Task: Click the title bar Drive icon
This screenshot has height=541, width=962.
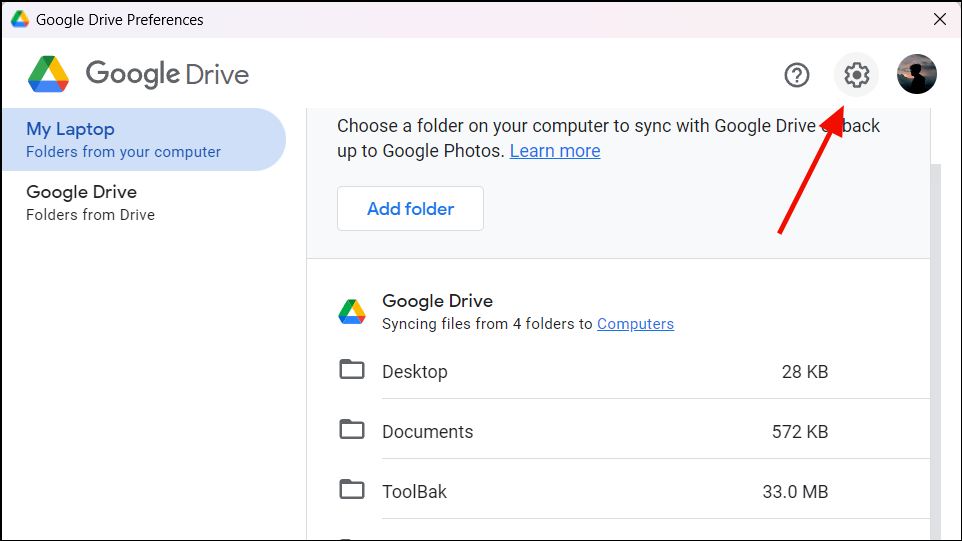Action: coord(20,19)
